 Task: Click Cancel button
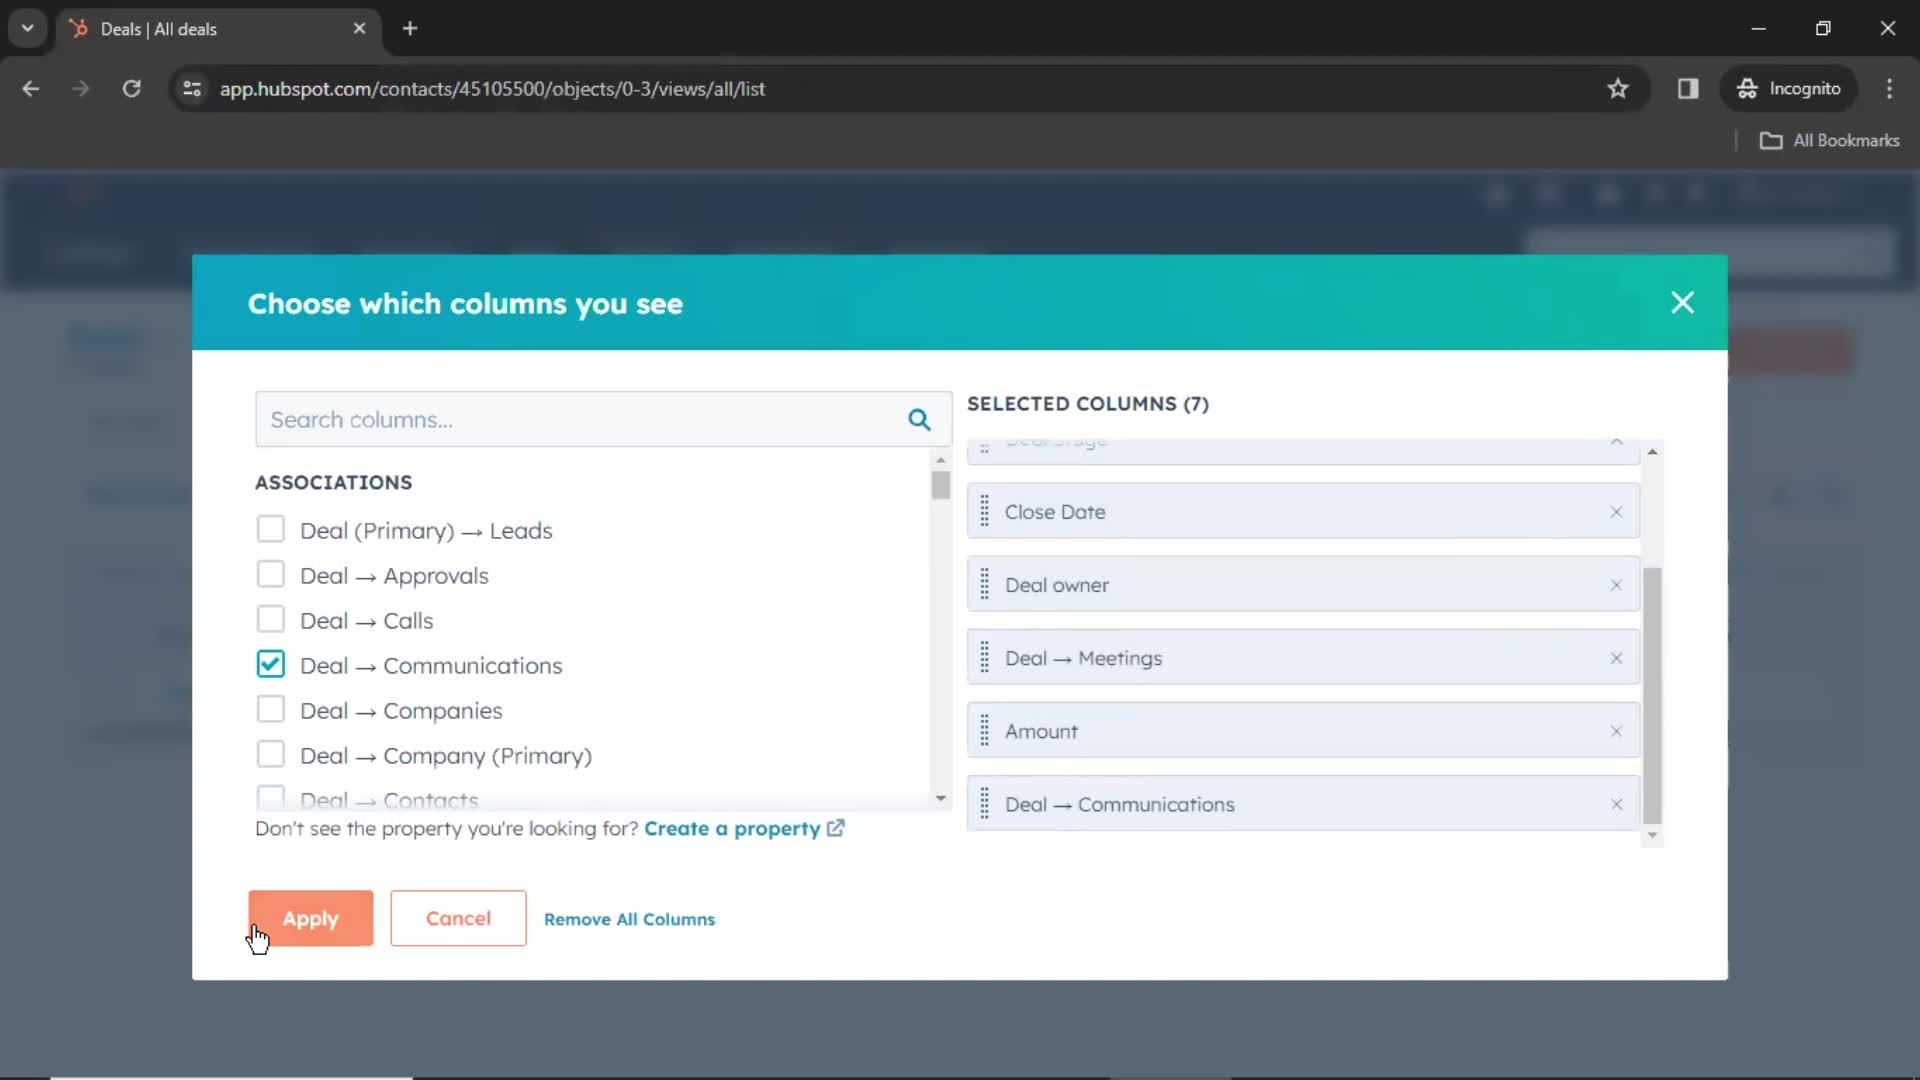[458, 918]
